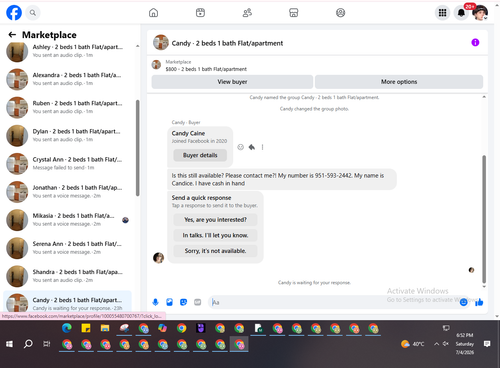
Task: Click the Facebook logo
Action: tap(14, 13)
